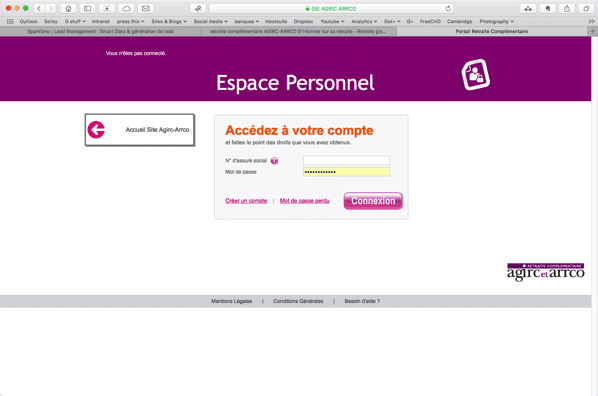The image size is (598, 396).
Task: Focus the Mot de passe field
Action: (x=346, y=172)
